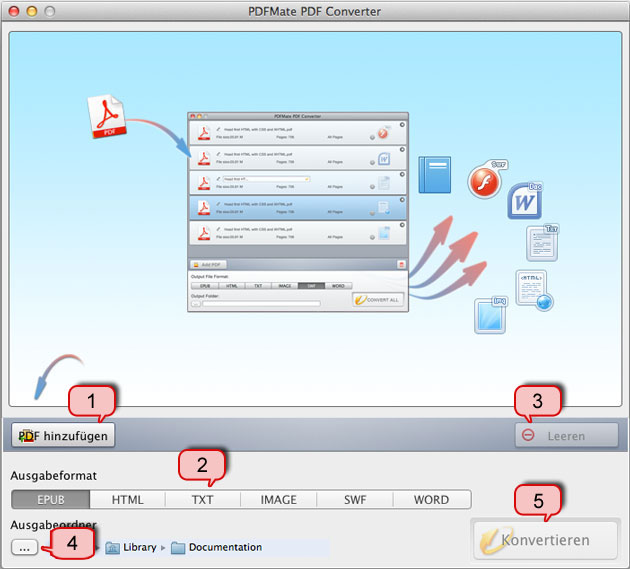Viewport: 630px width, 569px height.
Task: Choose the HTML output format
Action: point(127,499)
